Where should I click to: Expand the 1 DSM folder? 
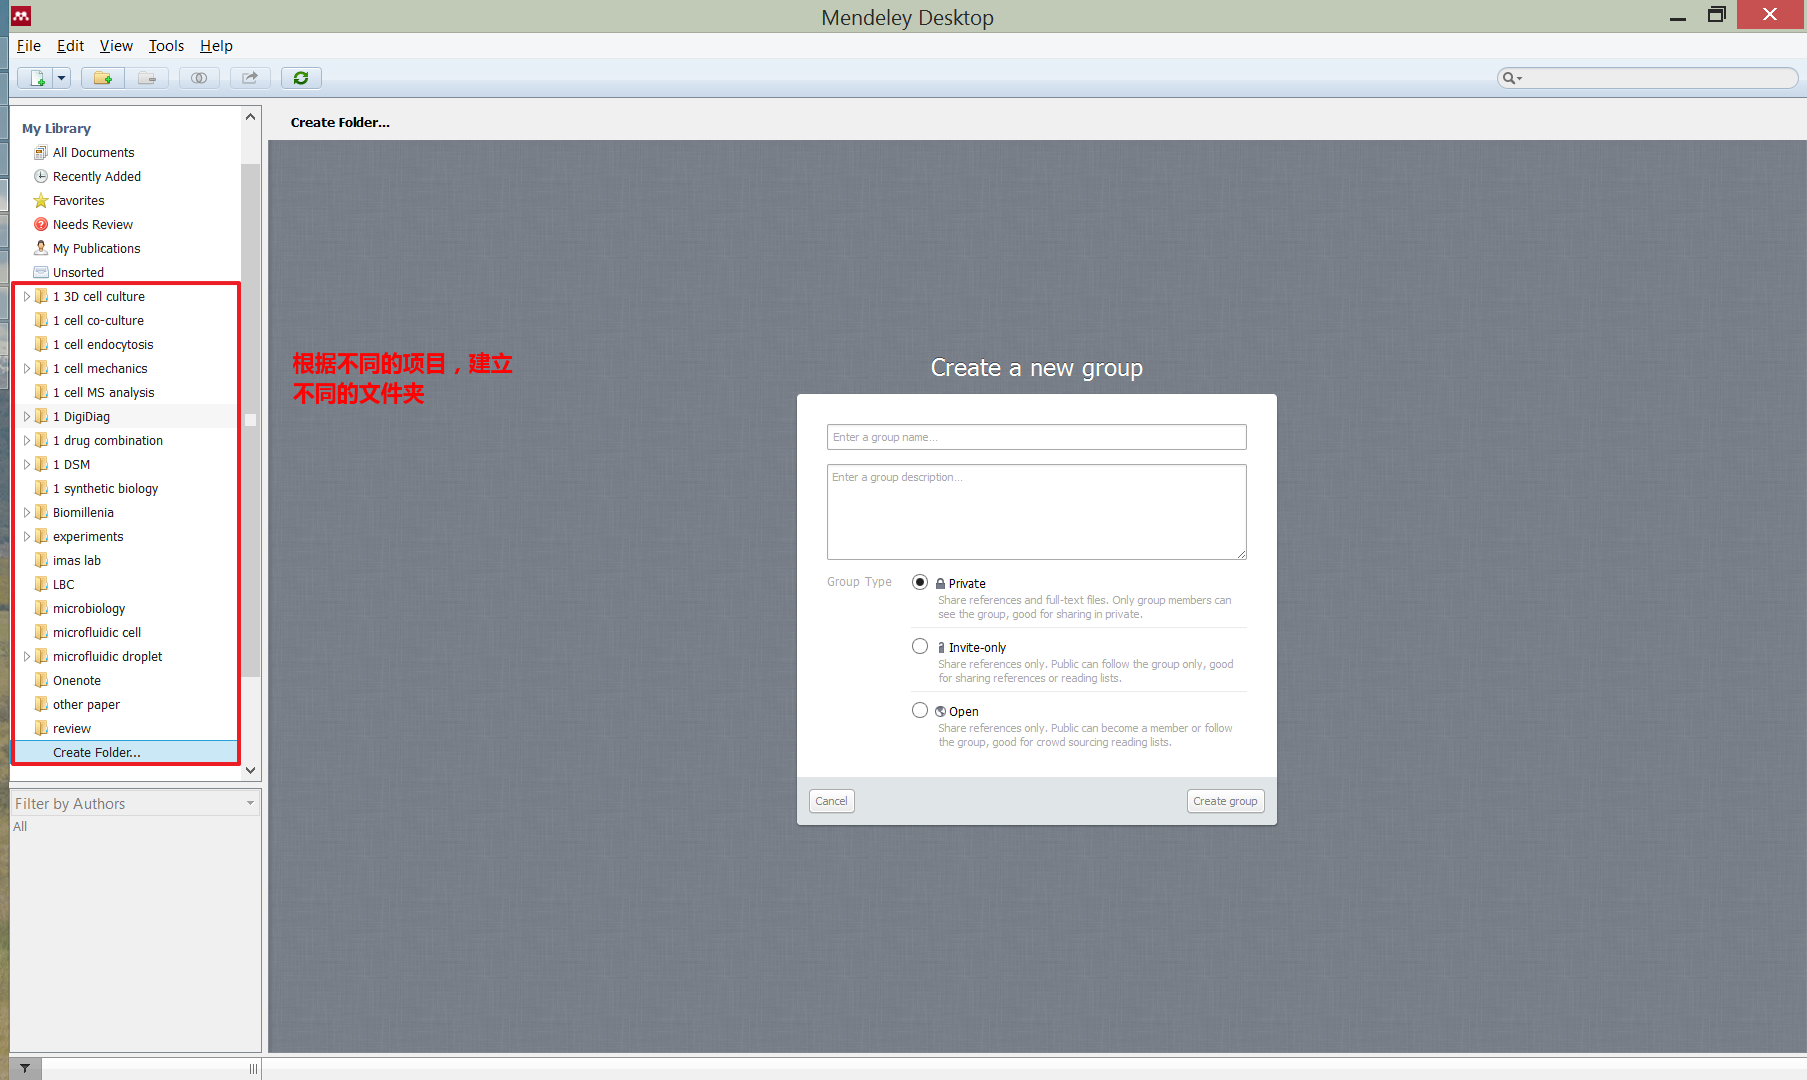pos(27,464)
